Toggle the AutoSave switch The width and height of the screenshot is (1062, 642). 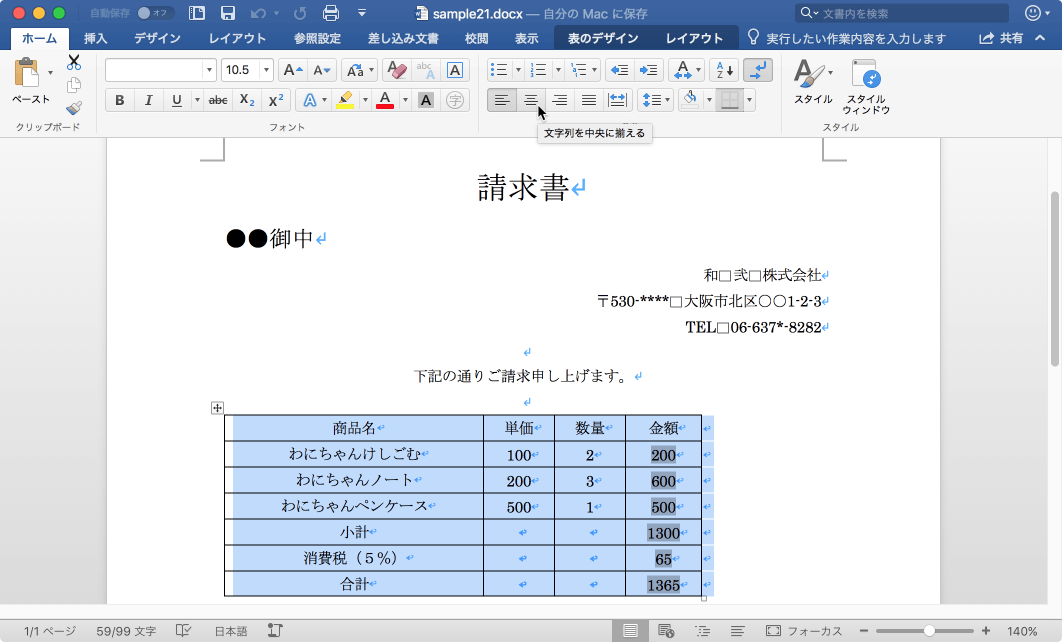click(154, 13)
